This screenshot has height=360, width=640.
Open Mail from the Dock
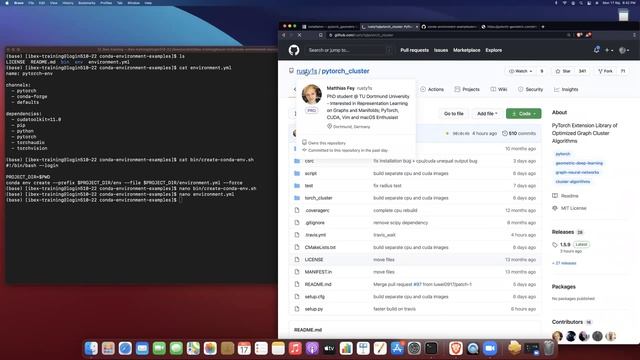(142, 348)
